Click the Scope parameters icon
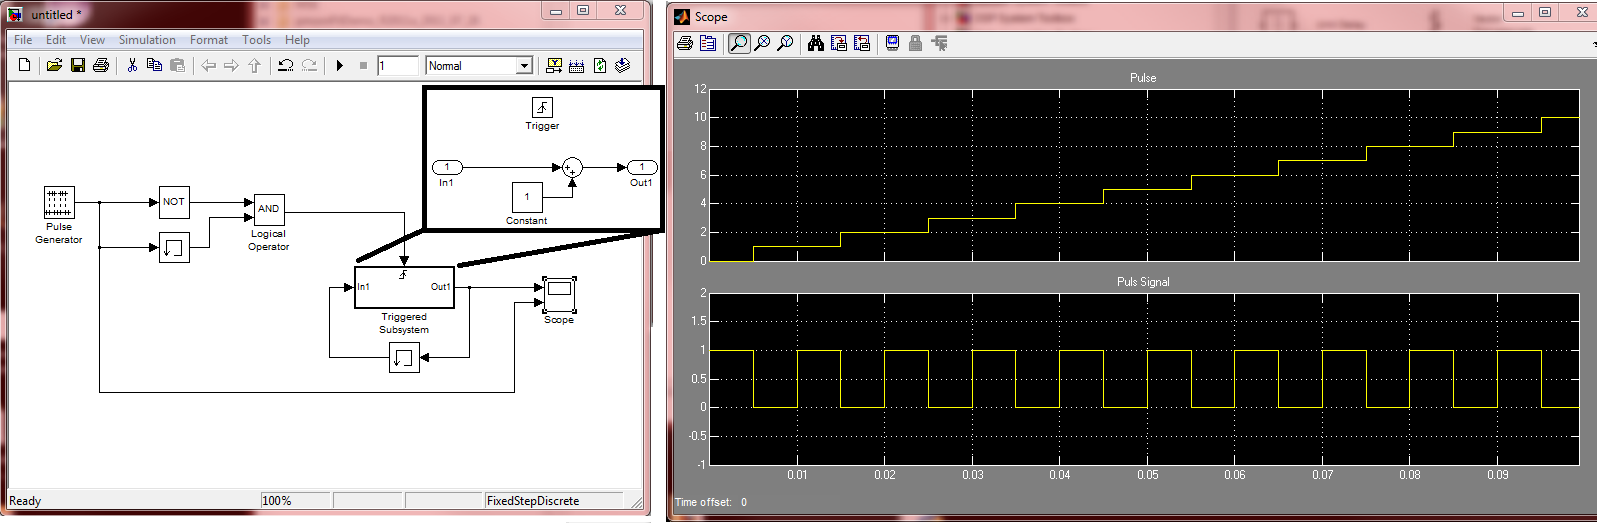 (x=708, y=43)
